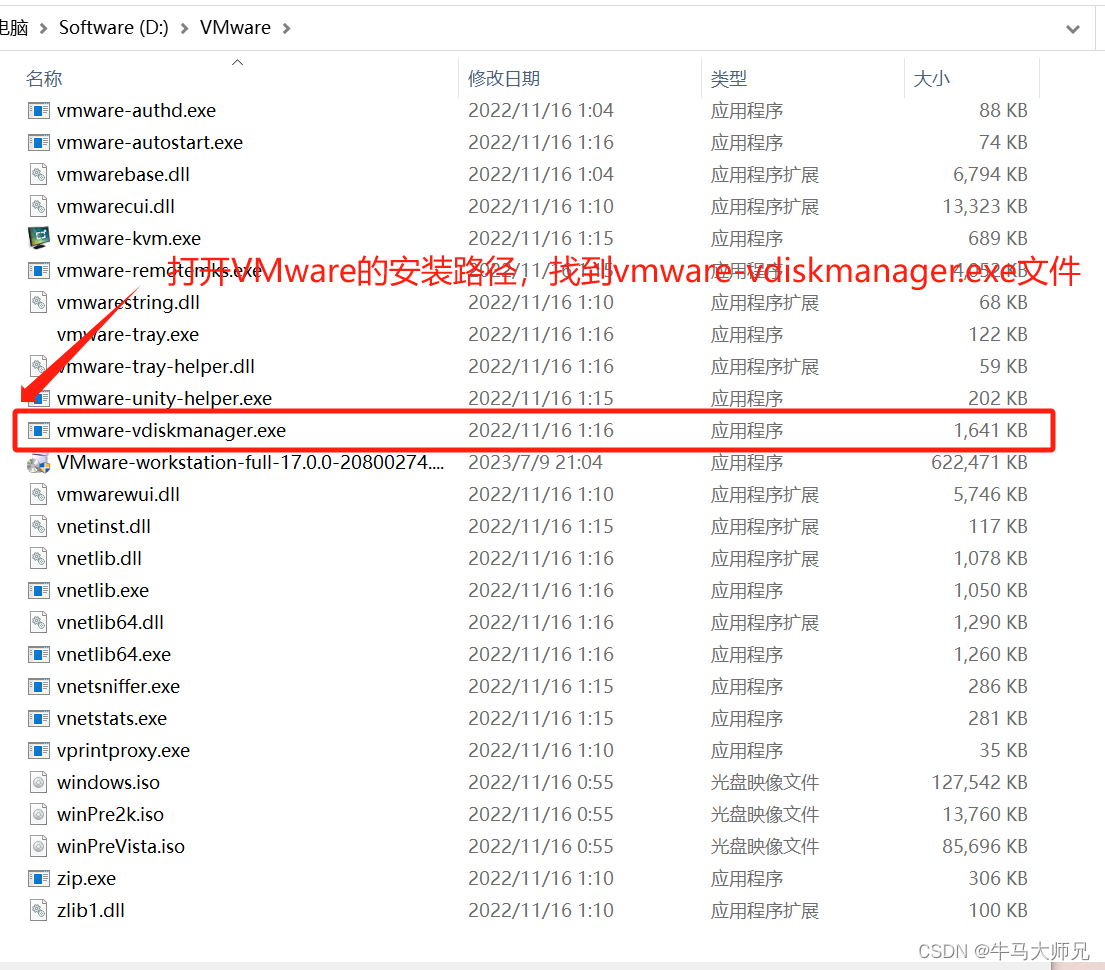Navigate to Software (D:) via breadcrumb
This screenshot has height=970, width=1105.
pyautogui.click(x=113, y=27)
